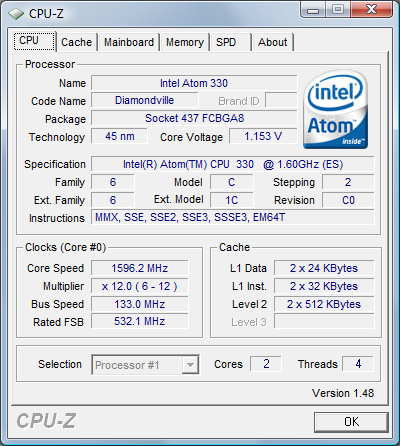Click the OK button
The height and width of the screenshot is (446, 400).
coord(351,422)
